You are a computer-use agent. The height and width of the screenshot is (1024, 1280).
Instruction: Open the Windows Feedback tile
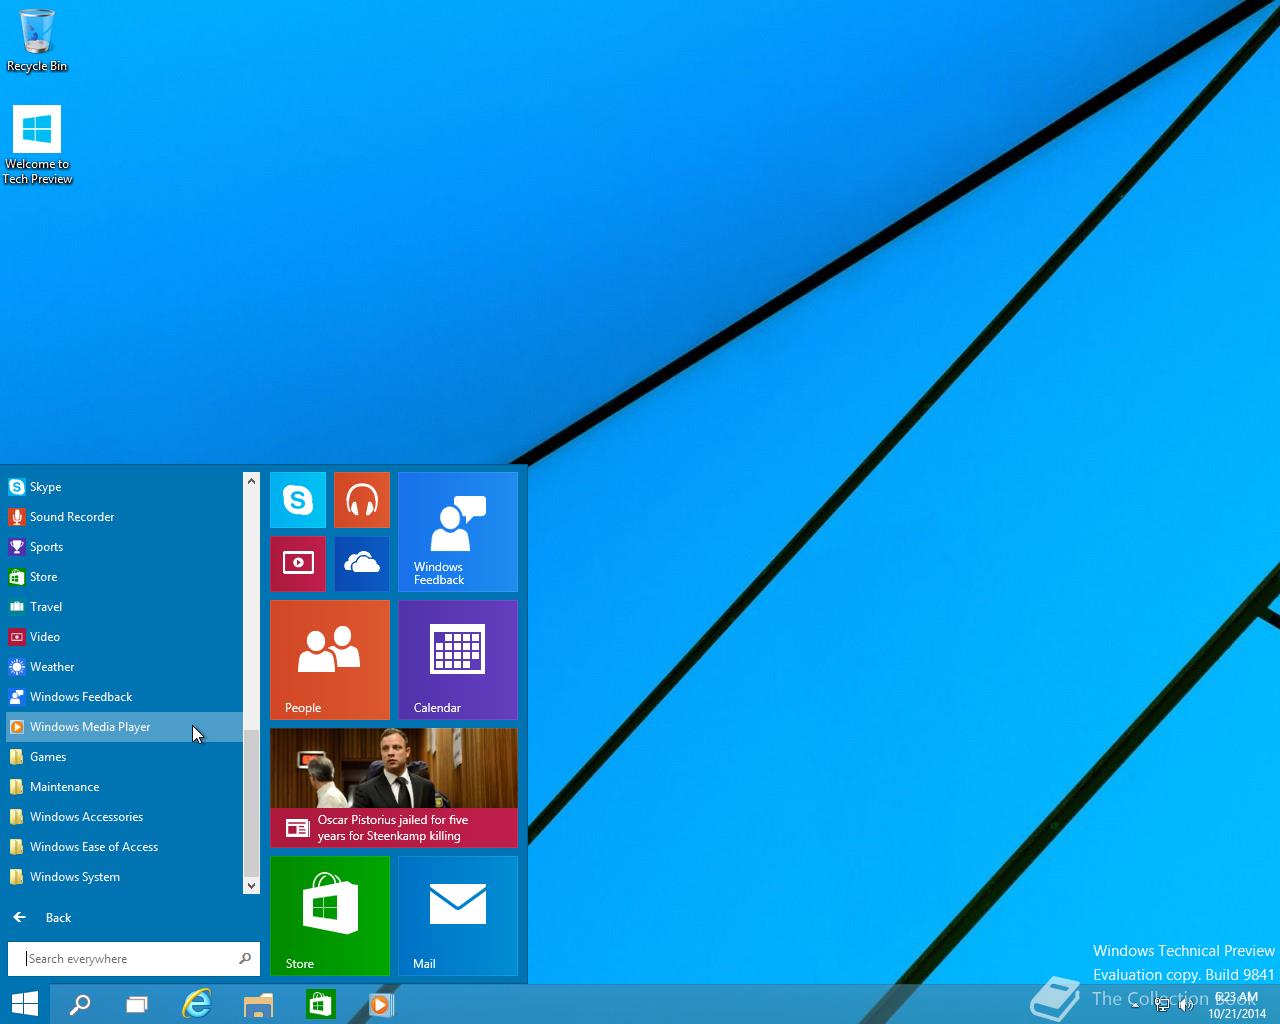[457, 531]
